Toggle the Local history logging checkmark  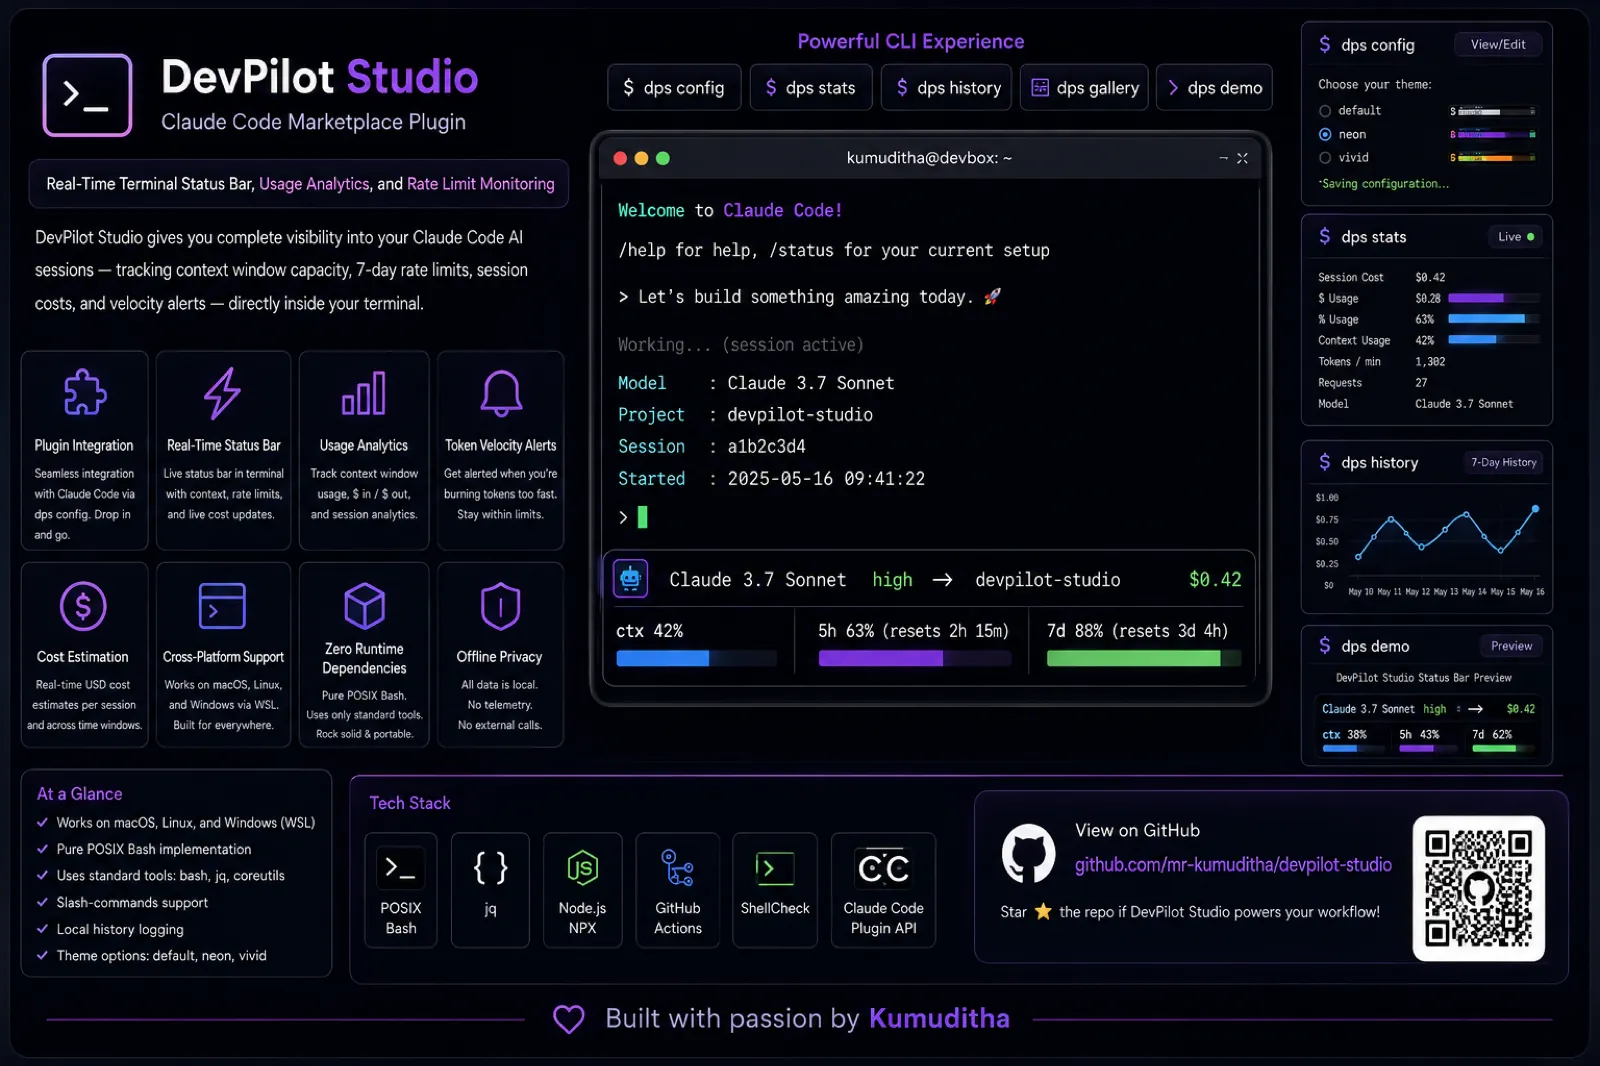[x=42, y=929]
